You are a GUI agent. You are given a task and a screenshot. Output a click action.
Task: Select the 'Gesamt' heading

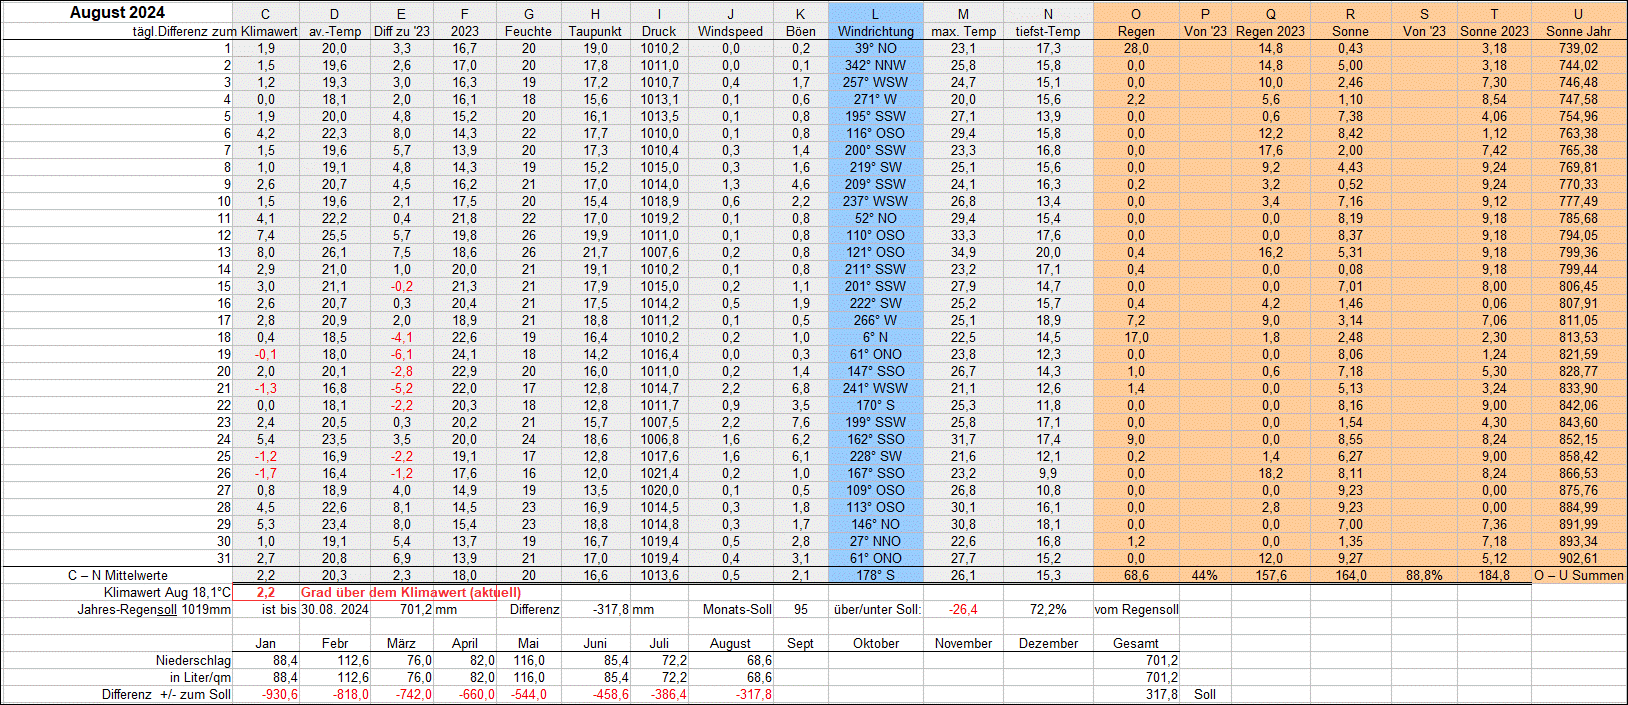tap(1136, 643)
